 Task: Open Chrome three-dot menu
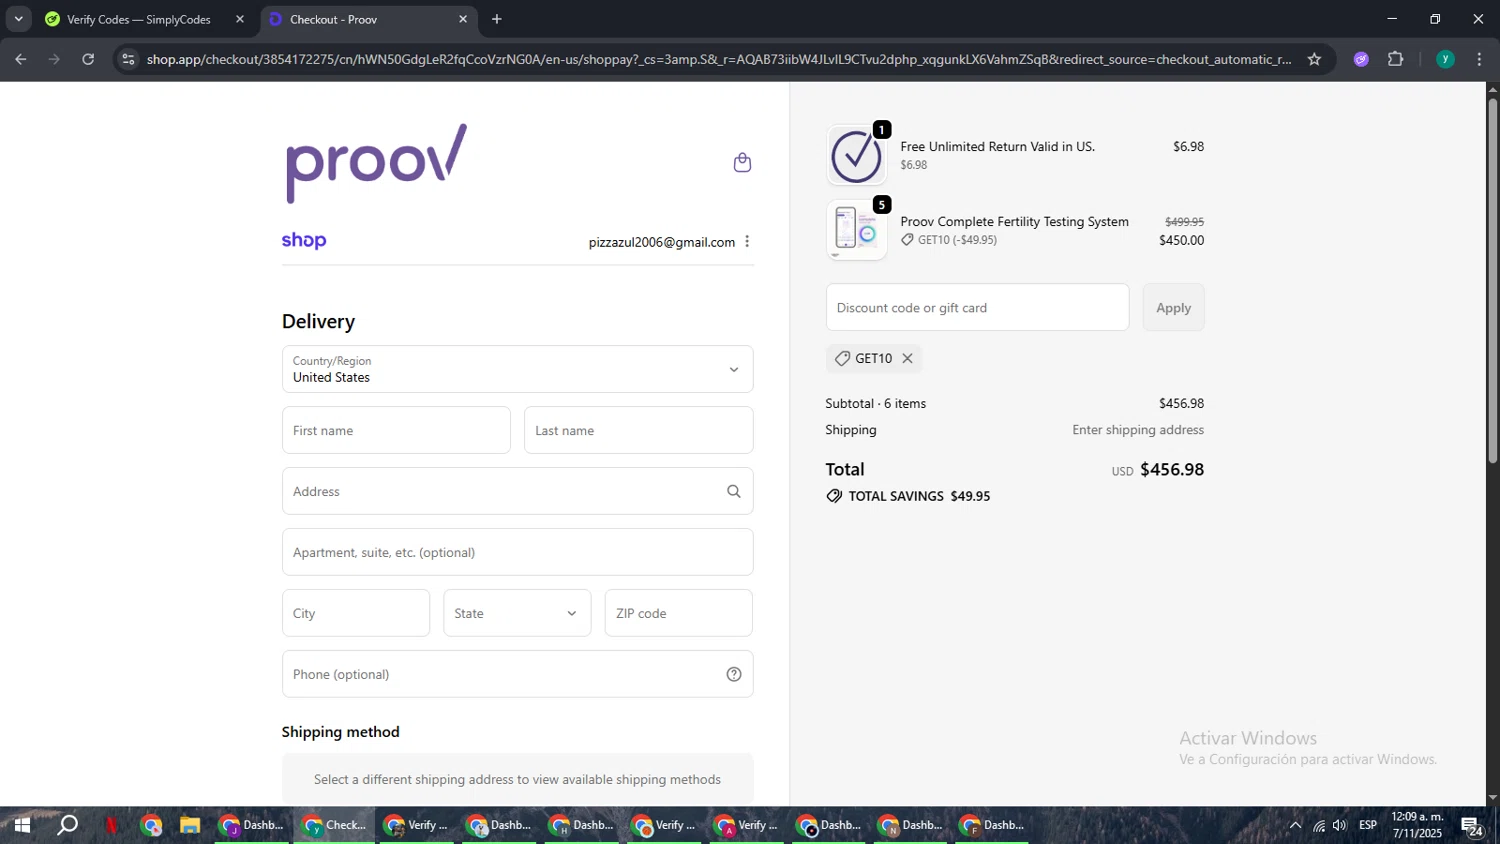1479,59
